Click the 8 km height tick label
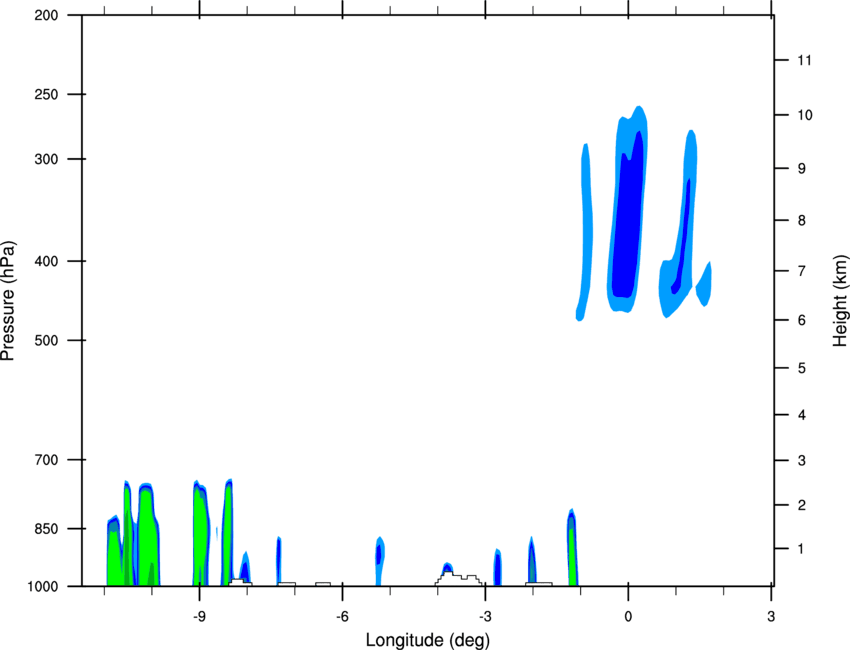 pyautogui.click(x=802, y=221)
